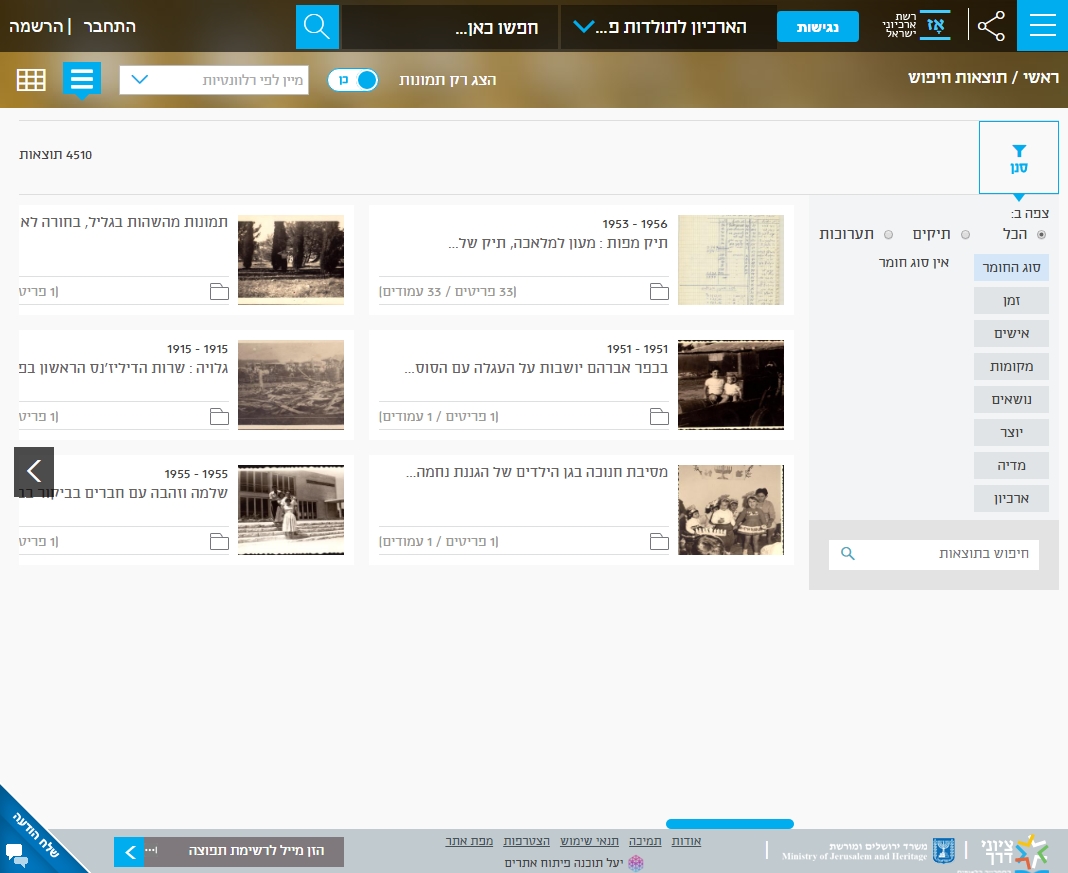The width and height of the screenshot is (1068, 873).
Task: Click the התחבר login link
Action: click(109, 27)
